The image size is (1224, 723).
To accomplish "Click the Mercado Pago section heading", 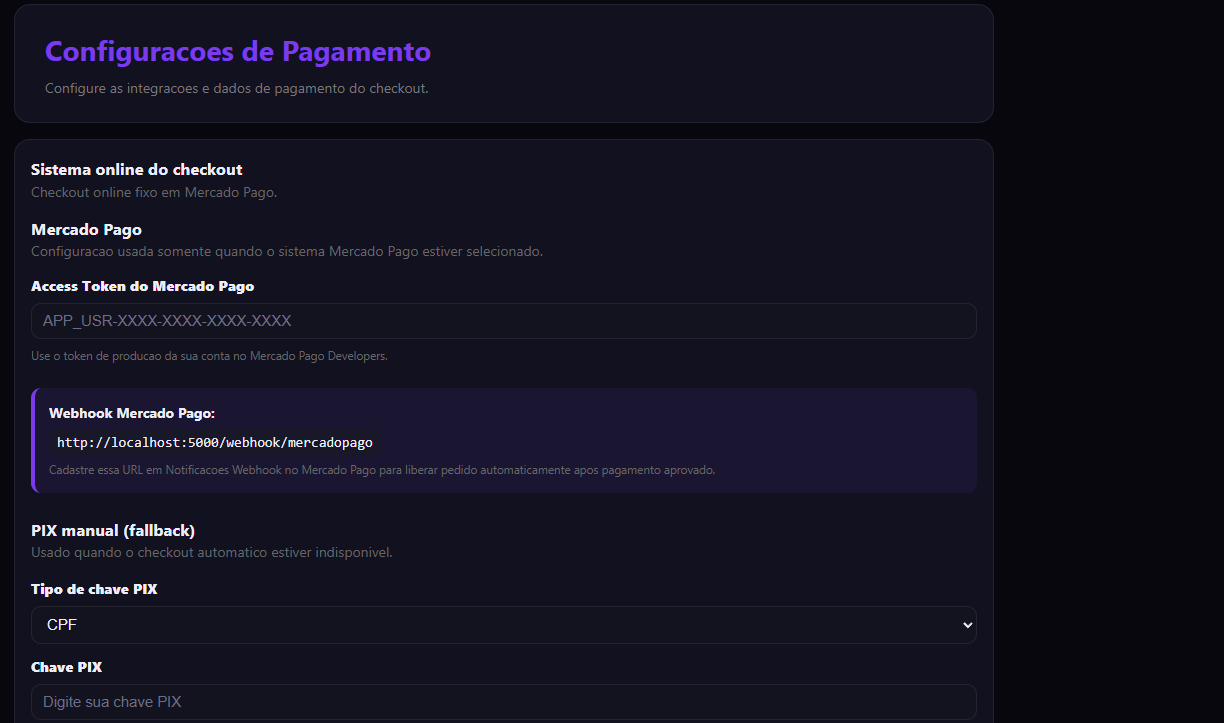I will pyautogui.click(x=86, y=230).
